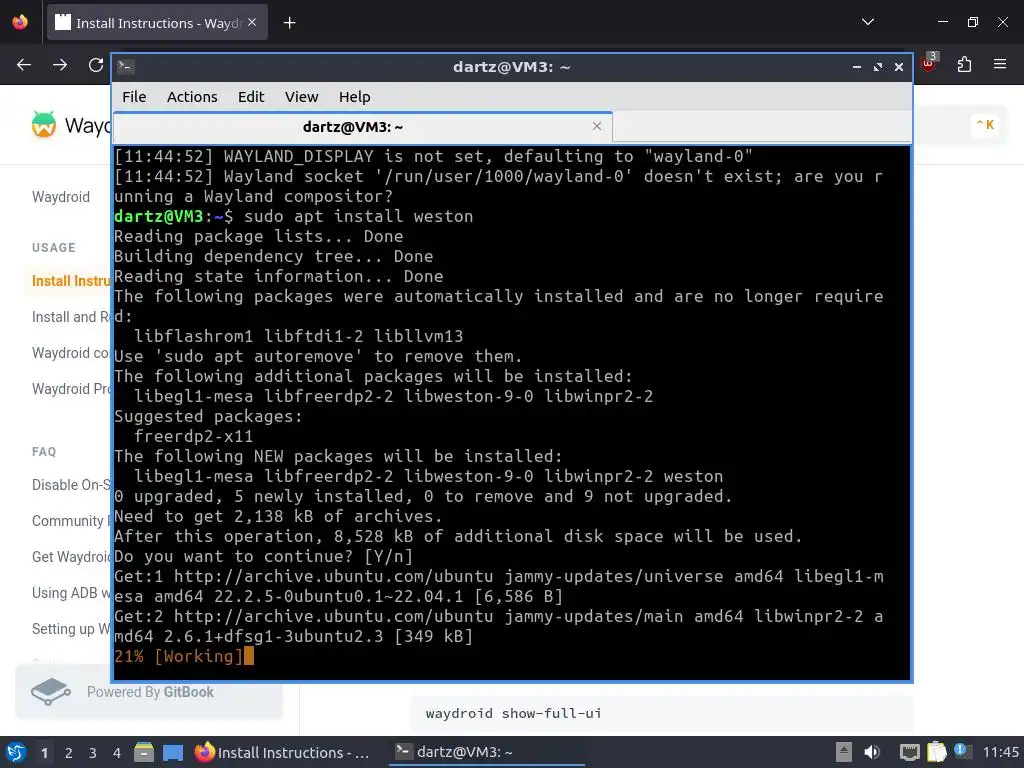Open the terminal View menu

(x=301, y=97)
